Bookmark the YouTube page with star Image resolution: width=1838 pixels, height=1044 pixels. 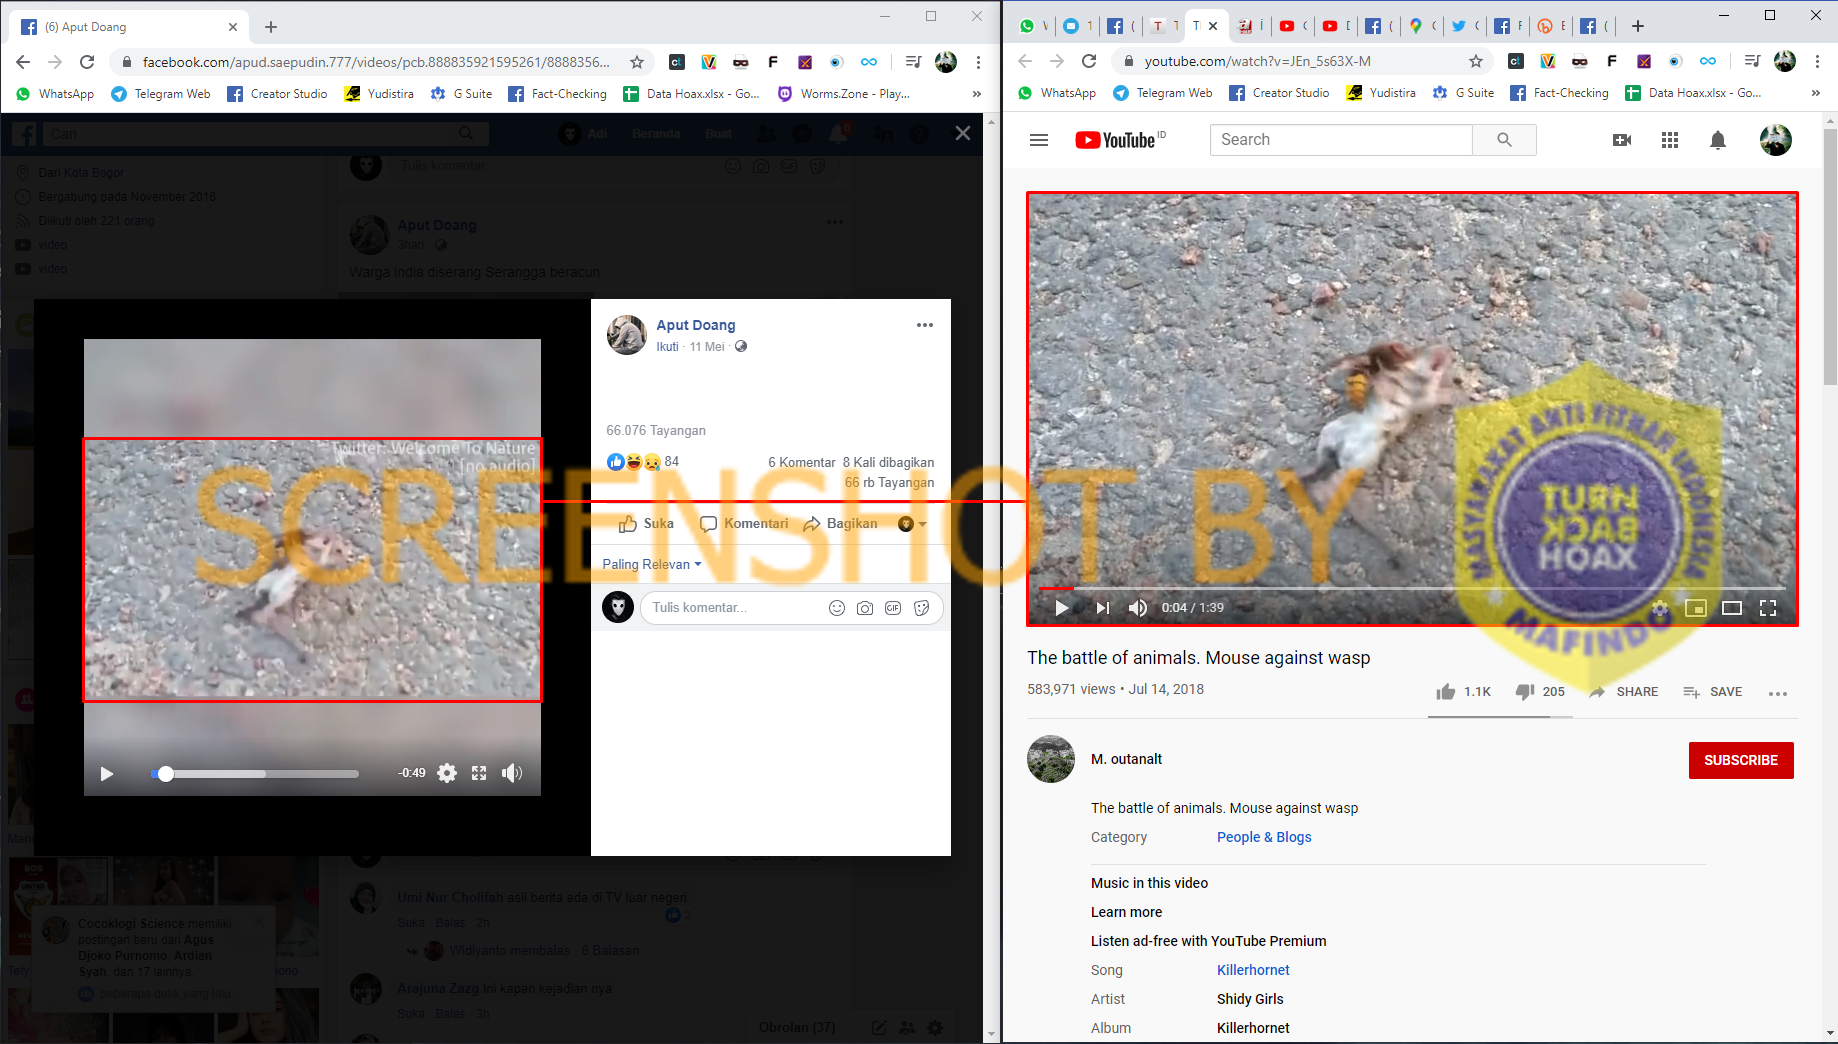tap(1476, 61)
